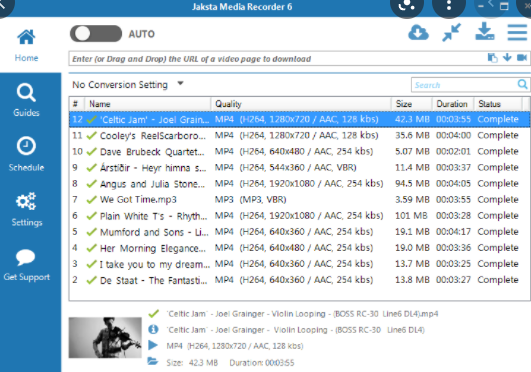Click the down arrow in URL field
Image resolution: width=531 pixels, height=372 pixels.
(507, 58)
